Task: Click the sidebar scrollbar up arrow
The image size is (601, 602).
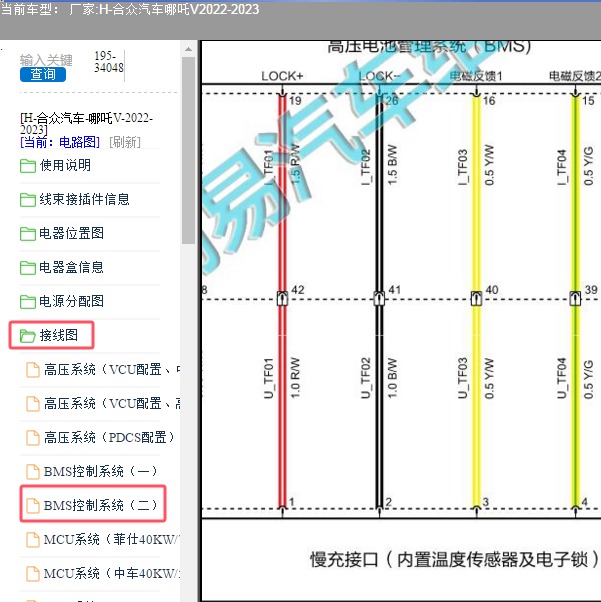Action: pyautogui.click(x=188, y=49)
